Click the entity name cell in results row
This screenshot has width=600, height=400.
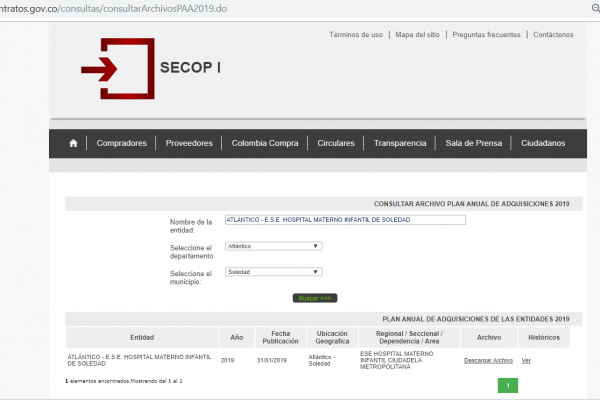click(139, 360)
